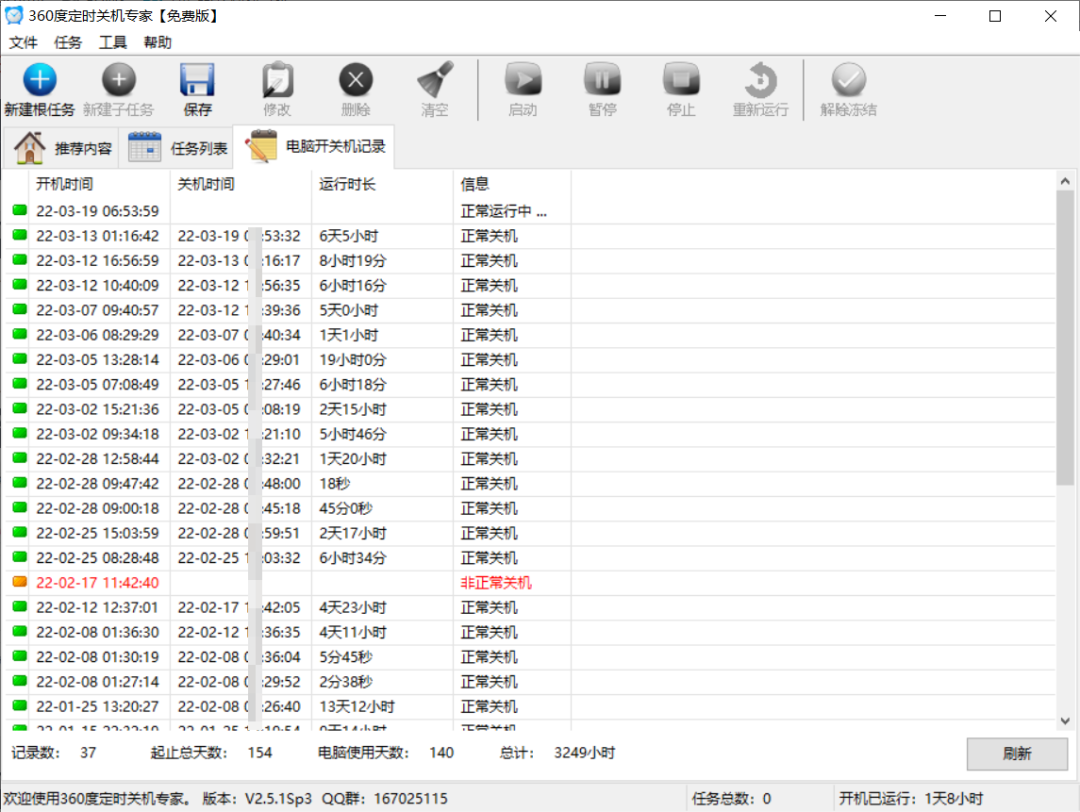Screen dimensions: 1080x812
Task: Click green status icon for 22-01-25 13:20:27
Action: tap(19, 706)
